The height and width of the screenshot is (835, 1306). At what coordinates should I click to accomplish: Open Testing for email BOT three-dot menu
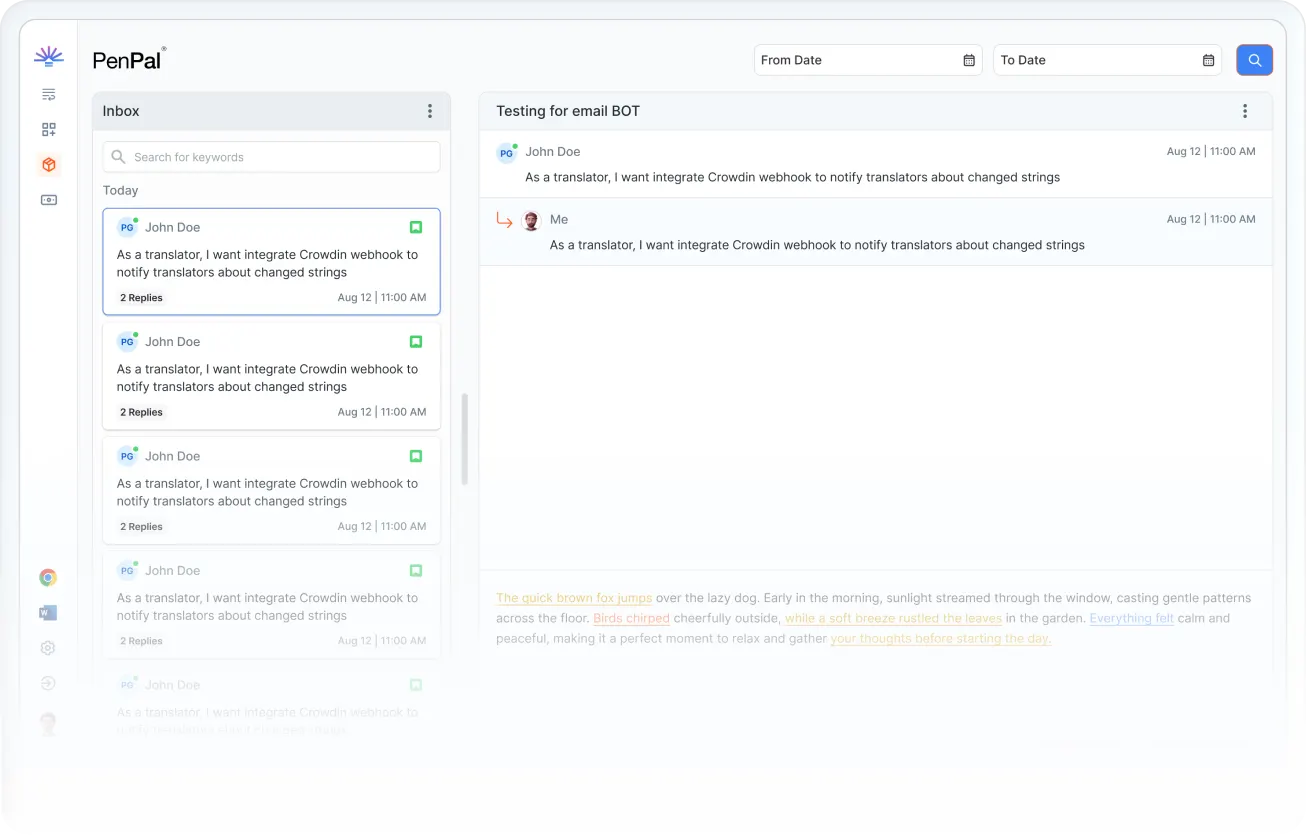(1245, 111)
